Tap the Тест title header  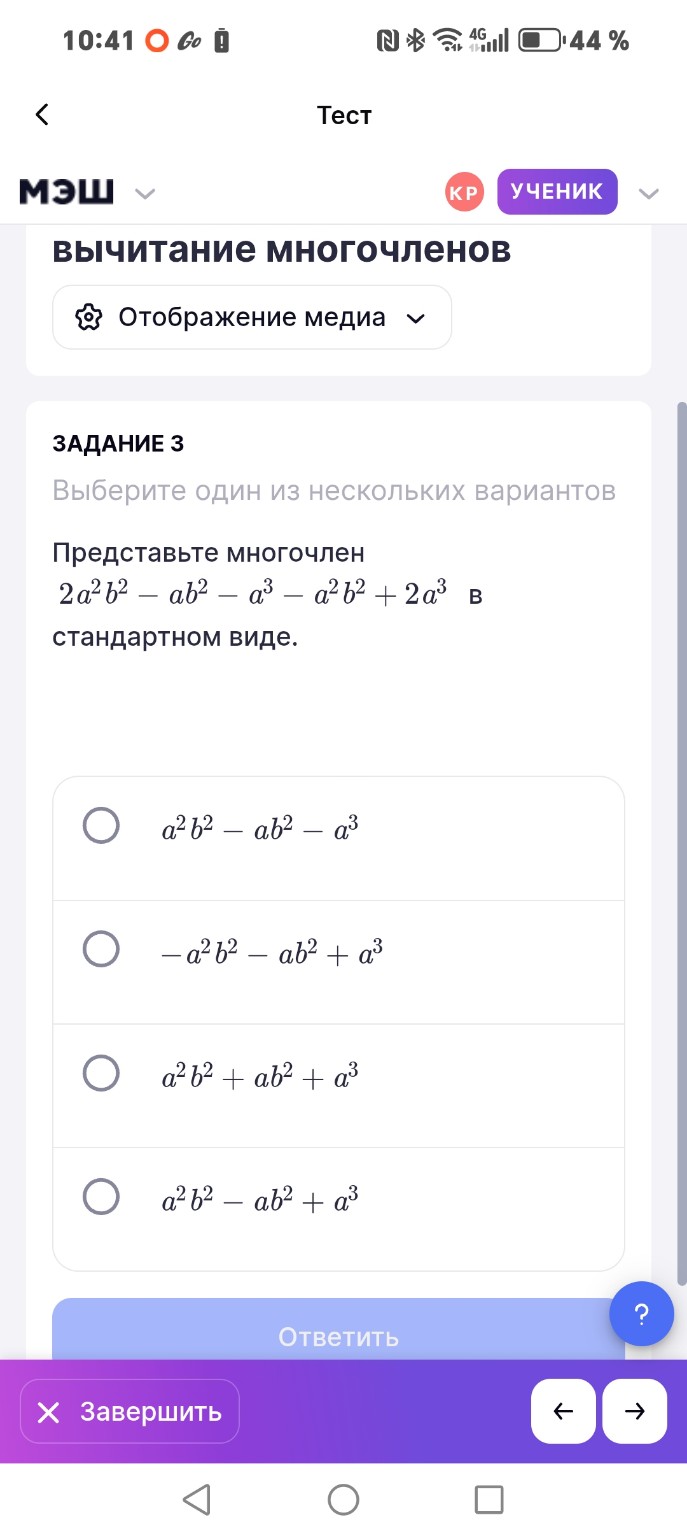coord(343,114)
